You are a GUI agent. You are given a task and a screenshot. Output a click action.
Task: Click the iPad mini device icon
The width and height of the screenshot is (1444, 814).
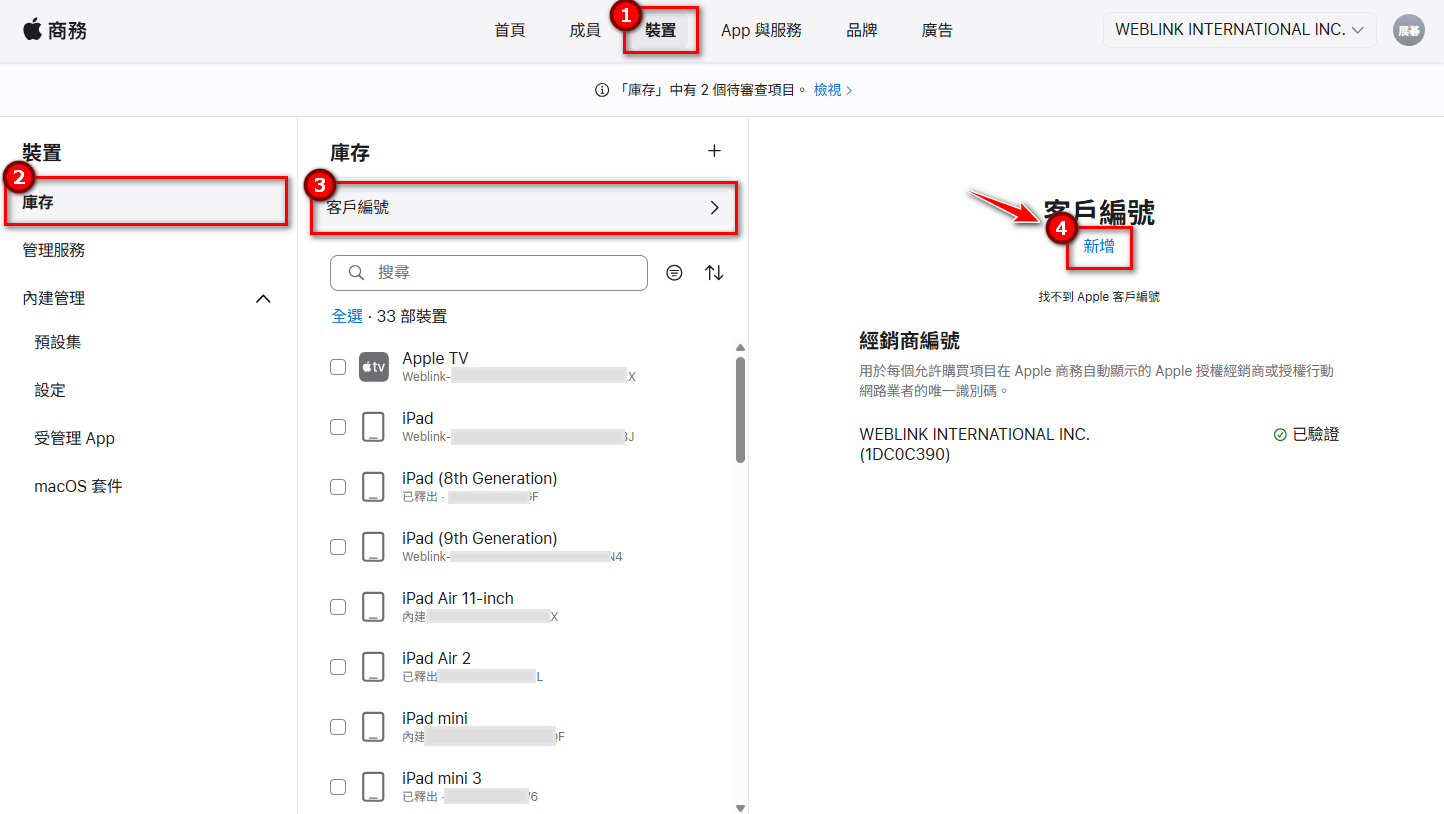pos(373,727)
